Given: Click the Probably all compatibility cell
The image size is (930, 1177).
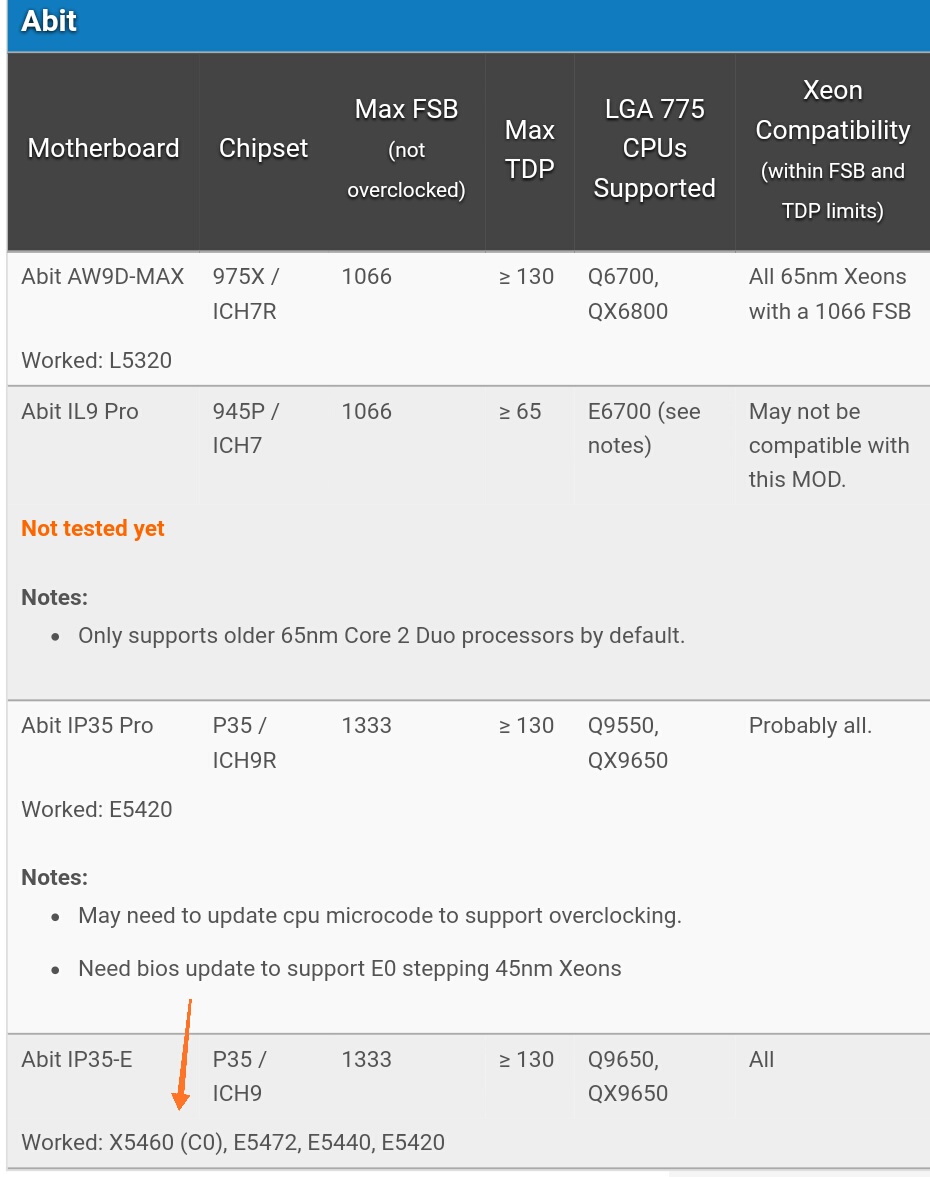Looking at the screenshot, I should [810, 726].
